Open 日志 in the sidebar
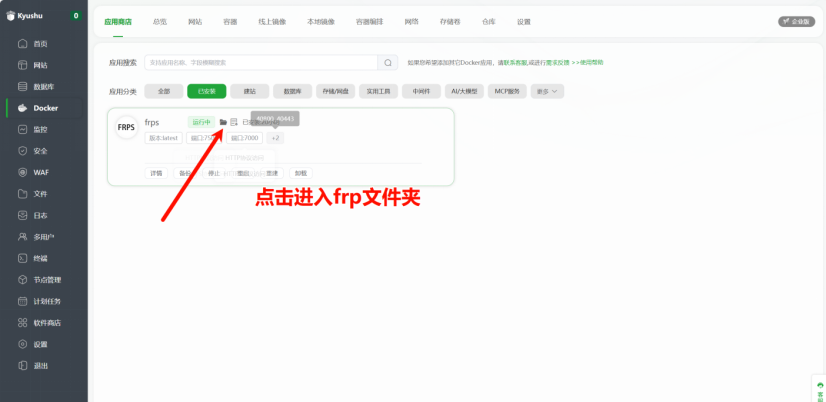Image resolution: width=826 pixels, height=402 pixels. pyautogui.click(x=41, y=215)
